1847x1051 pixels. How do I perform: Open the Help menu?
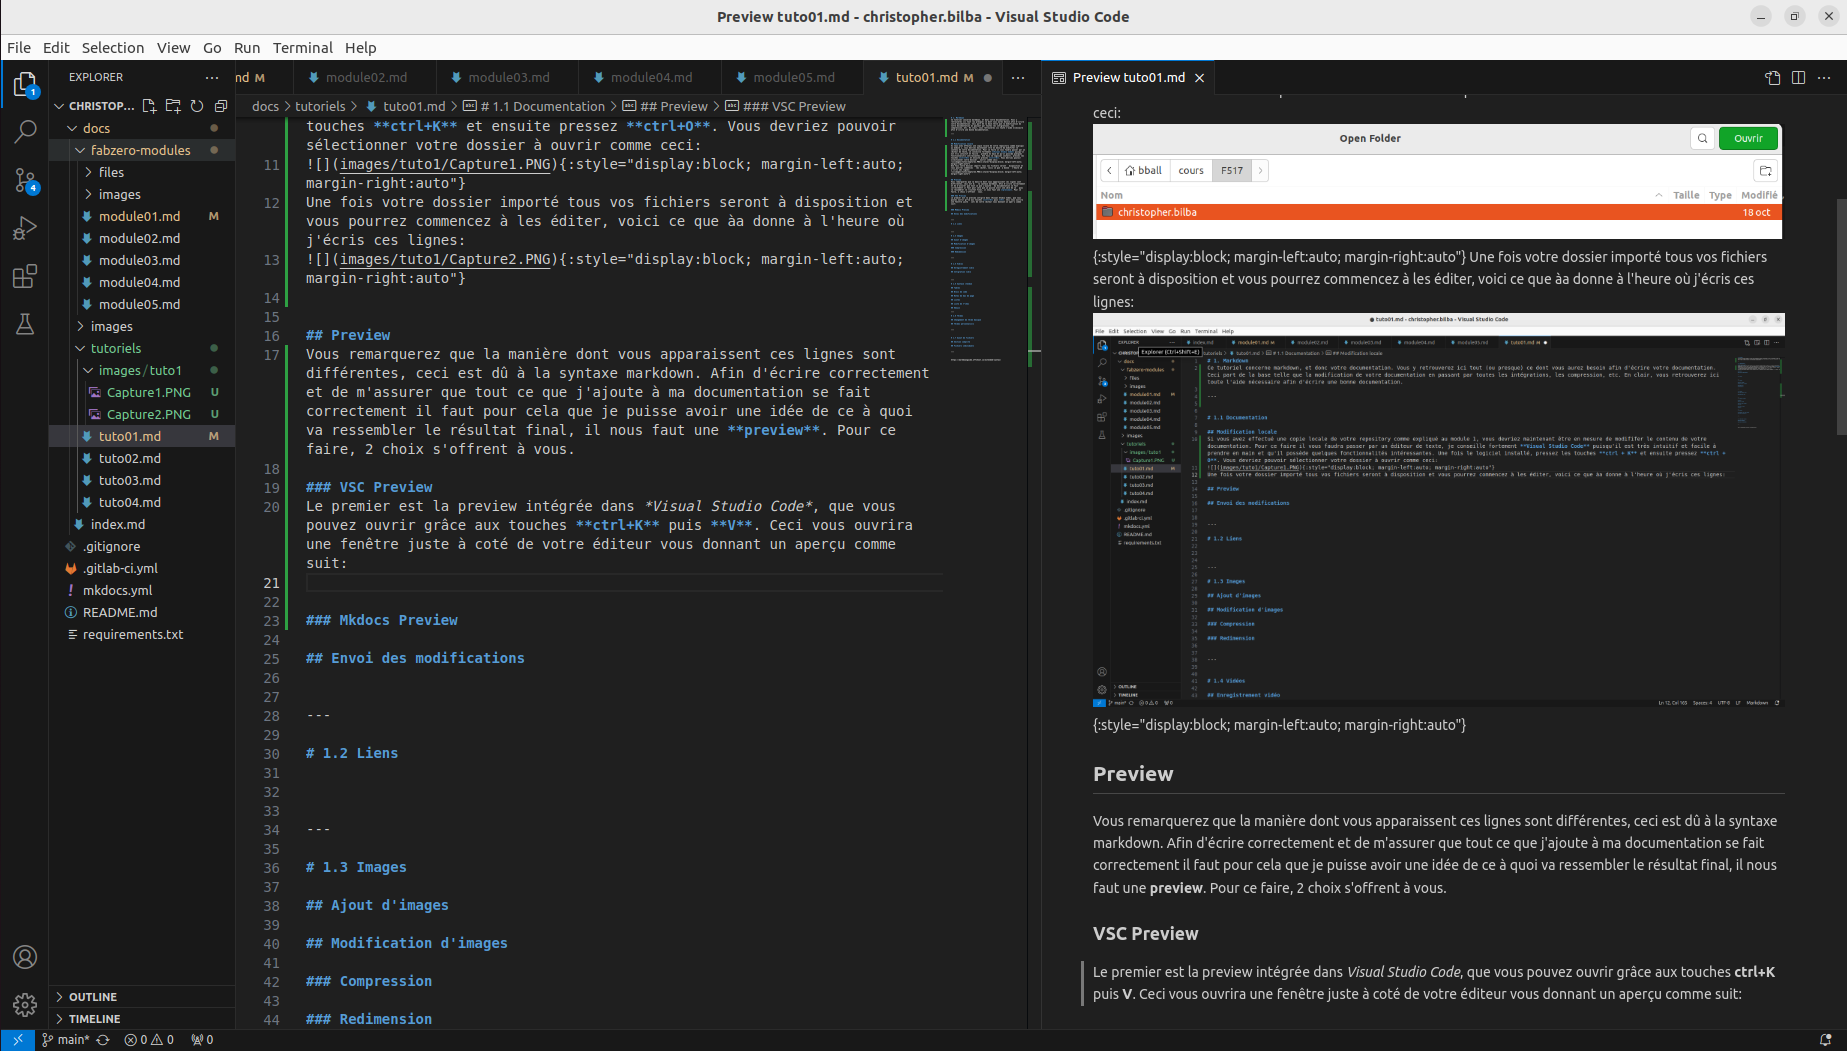[x=361, y=47]
